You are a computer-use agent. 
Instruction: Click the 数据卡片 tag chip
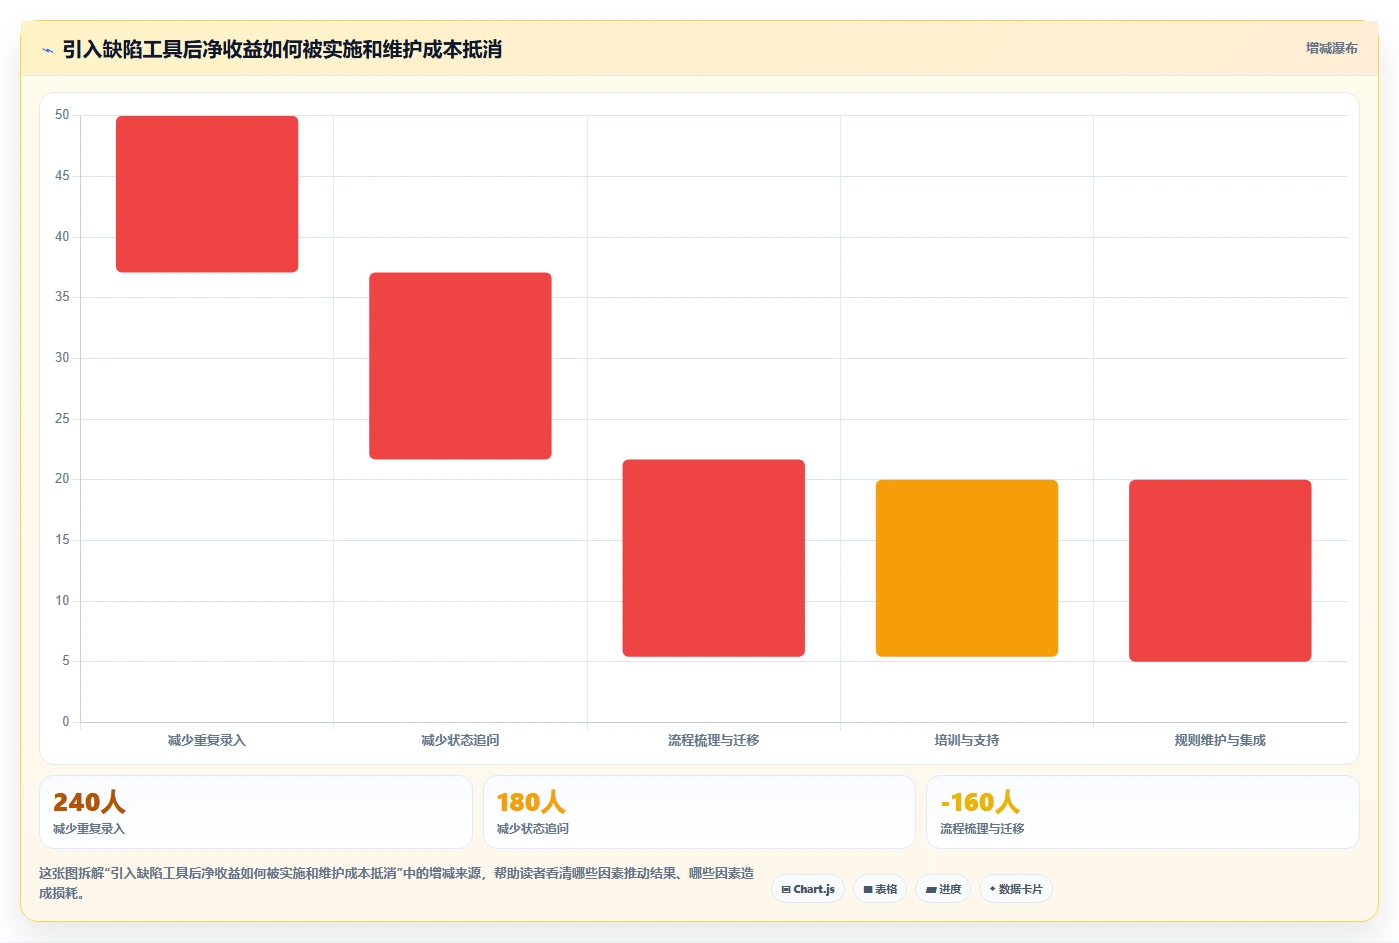(1015, 889)
